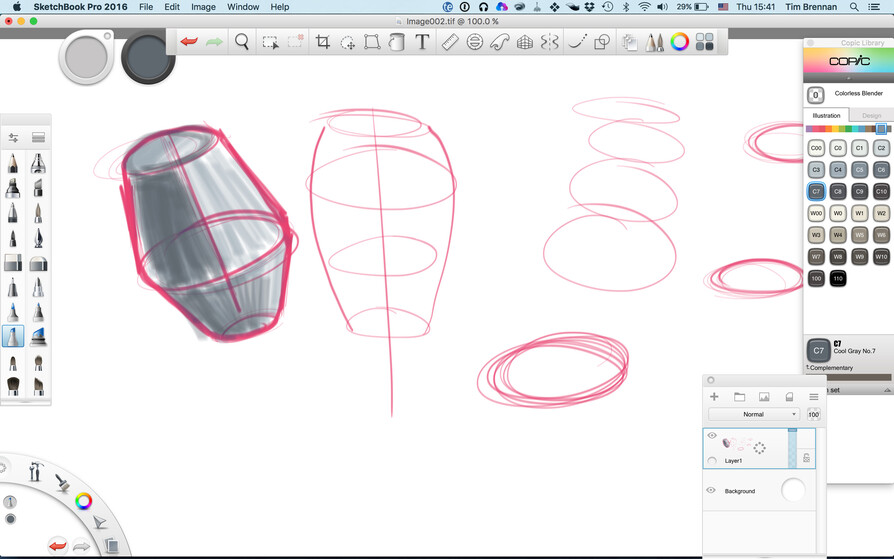The height and width of the screenshot is (559, 894).
Task: Select the Colorless Blender marker
Action: [816, 94]
